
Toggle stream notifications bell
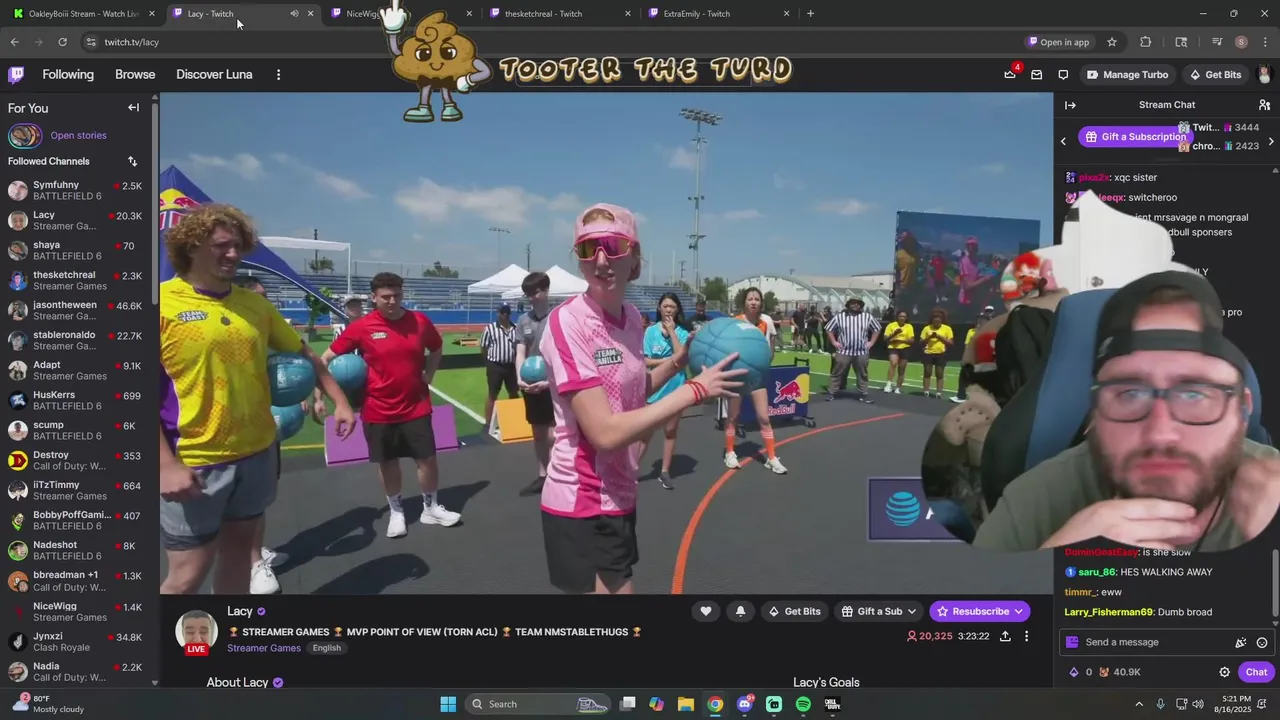740,611
